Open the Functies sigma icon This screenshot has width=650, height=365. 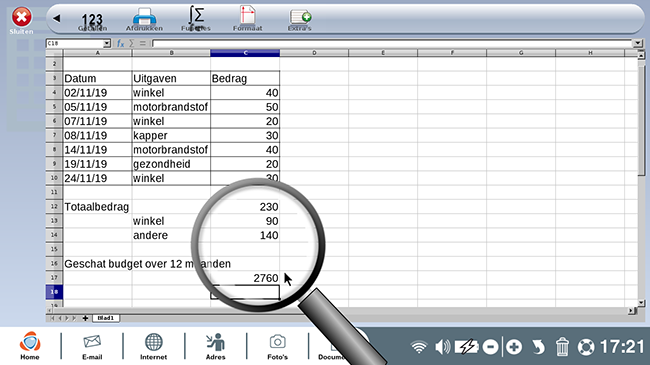coord(196,19)
